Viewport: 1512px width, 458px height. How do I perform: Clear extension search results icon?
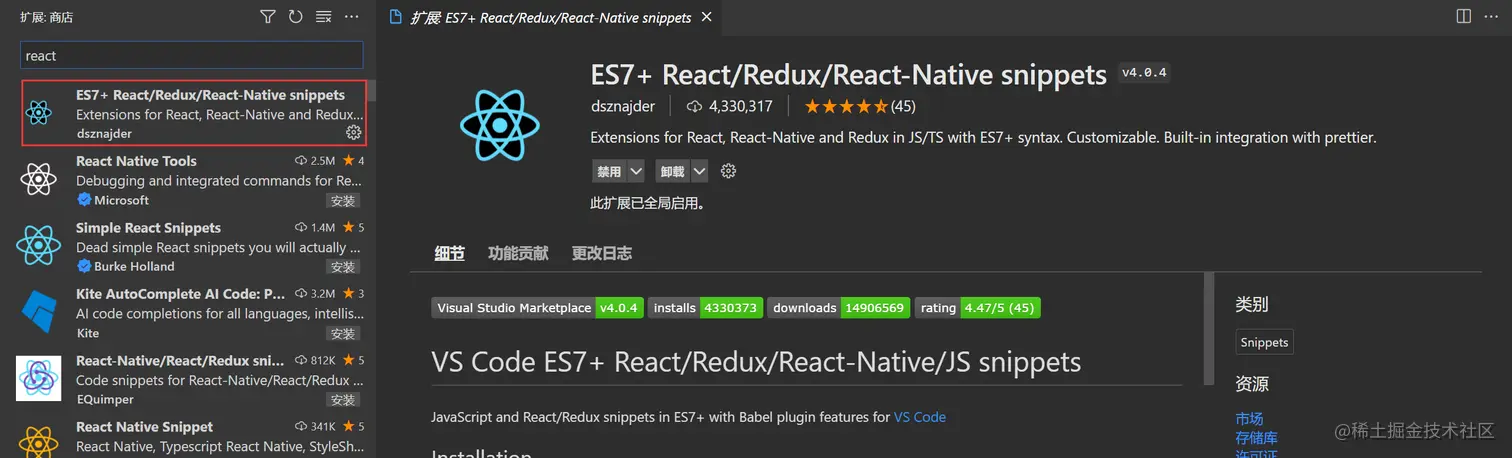point(323,17)
